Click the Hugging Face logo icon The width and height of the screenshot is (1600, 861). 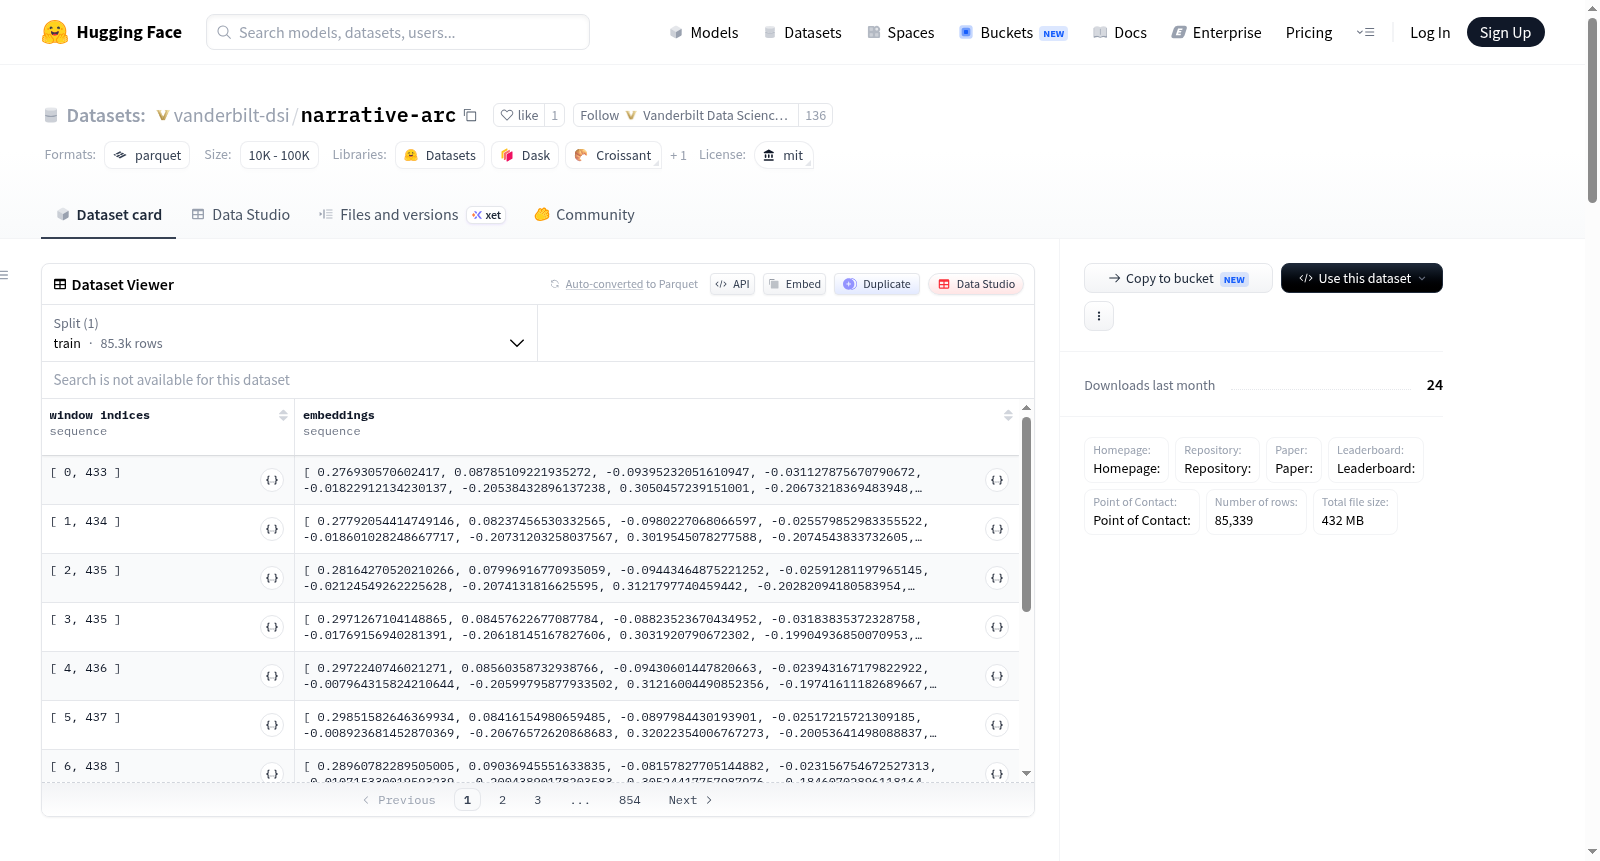[x=55, y=32]
